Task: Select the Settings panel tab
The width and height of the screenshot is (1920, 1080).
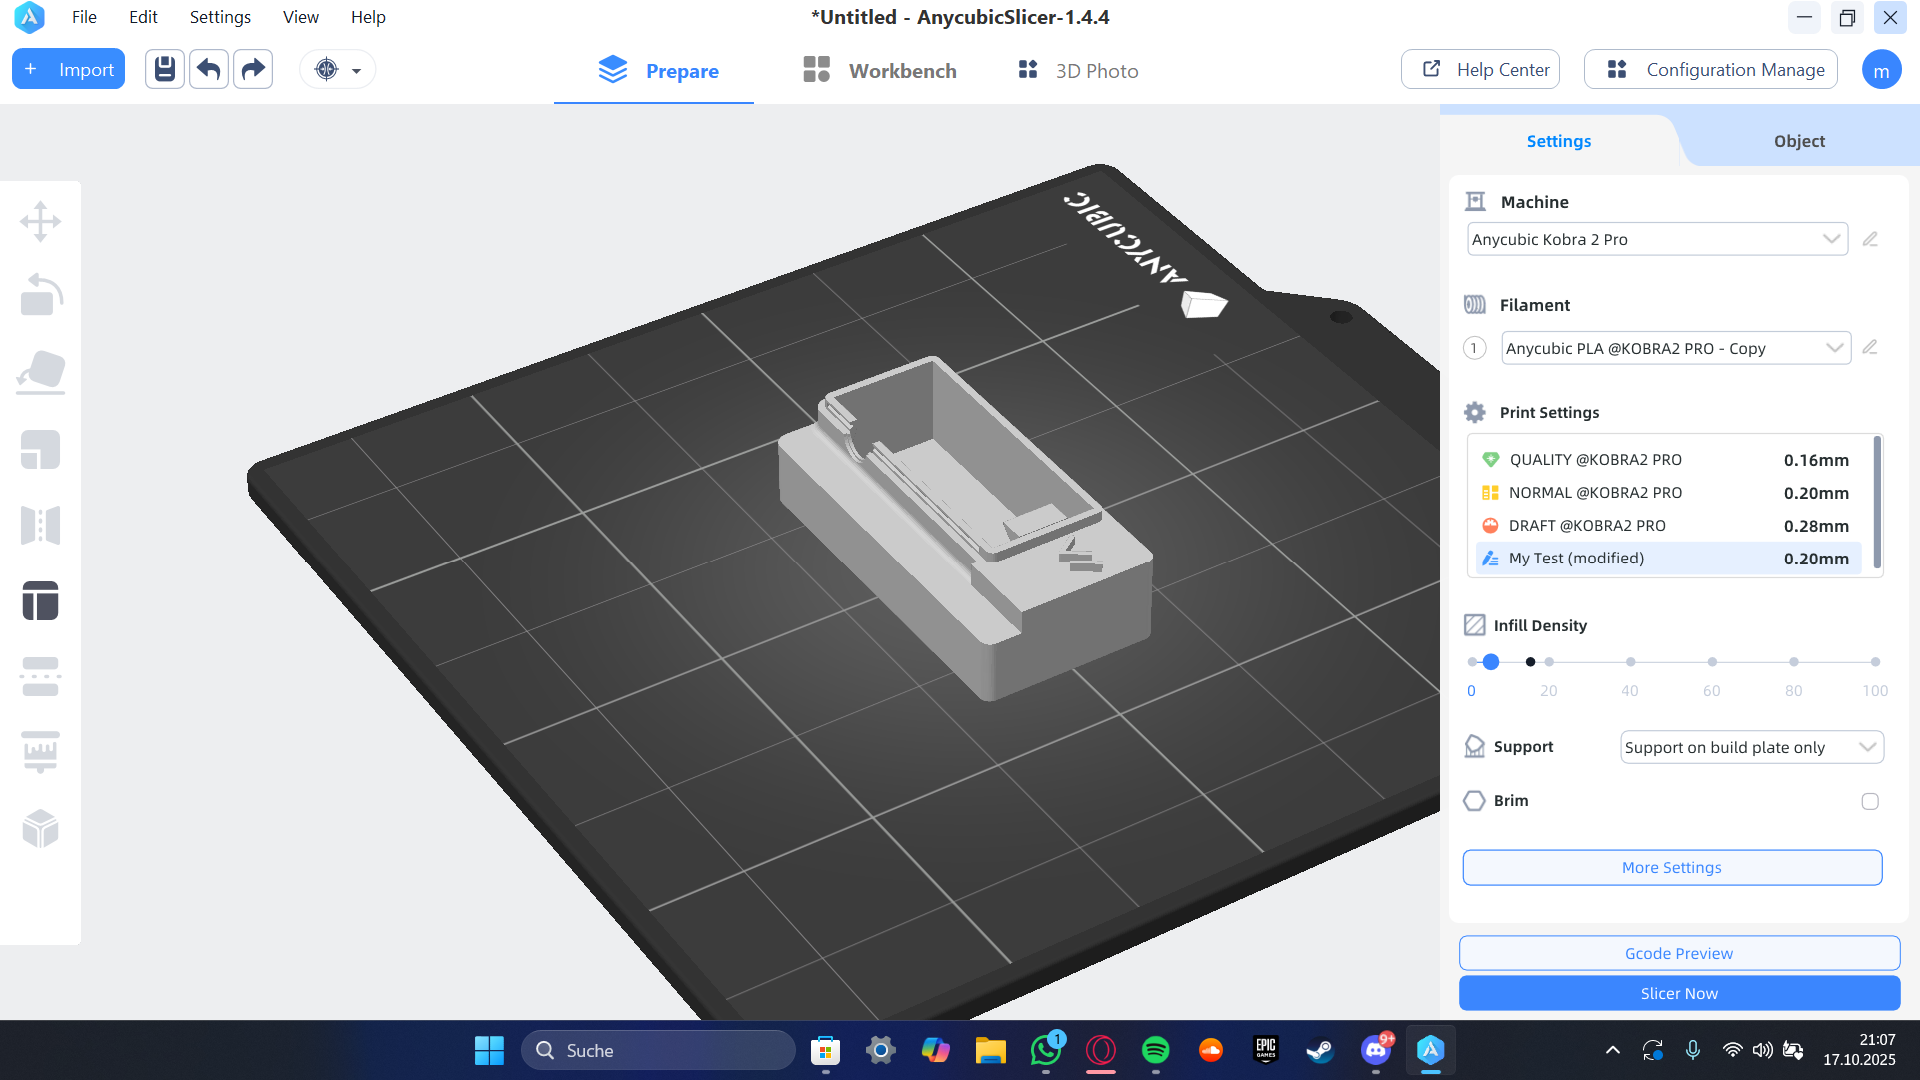Action: point(1558,141)
